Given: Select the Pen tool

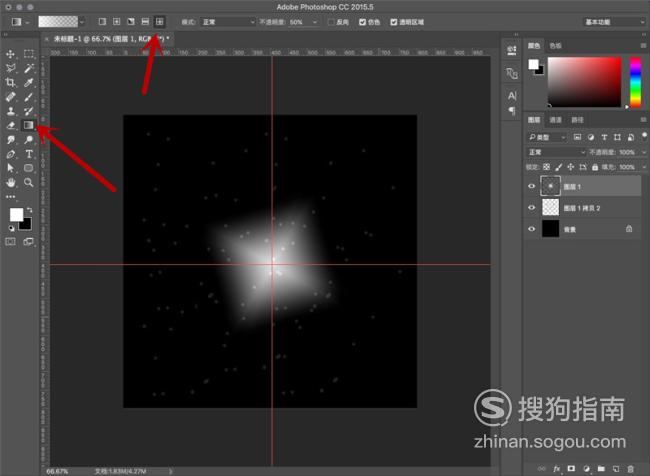Looking at the screenshot, I should point(11,154).
